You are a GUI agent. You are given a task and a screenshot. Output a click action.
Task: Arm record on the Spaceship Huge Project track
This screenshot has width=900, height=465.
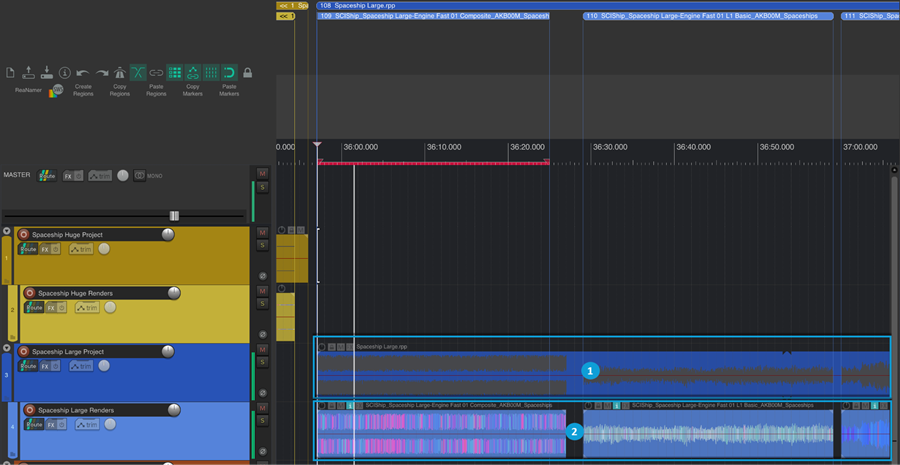pyautogui.click(x=24, y=234)
